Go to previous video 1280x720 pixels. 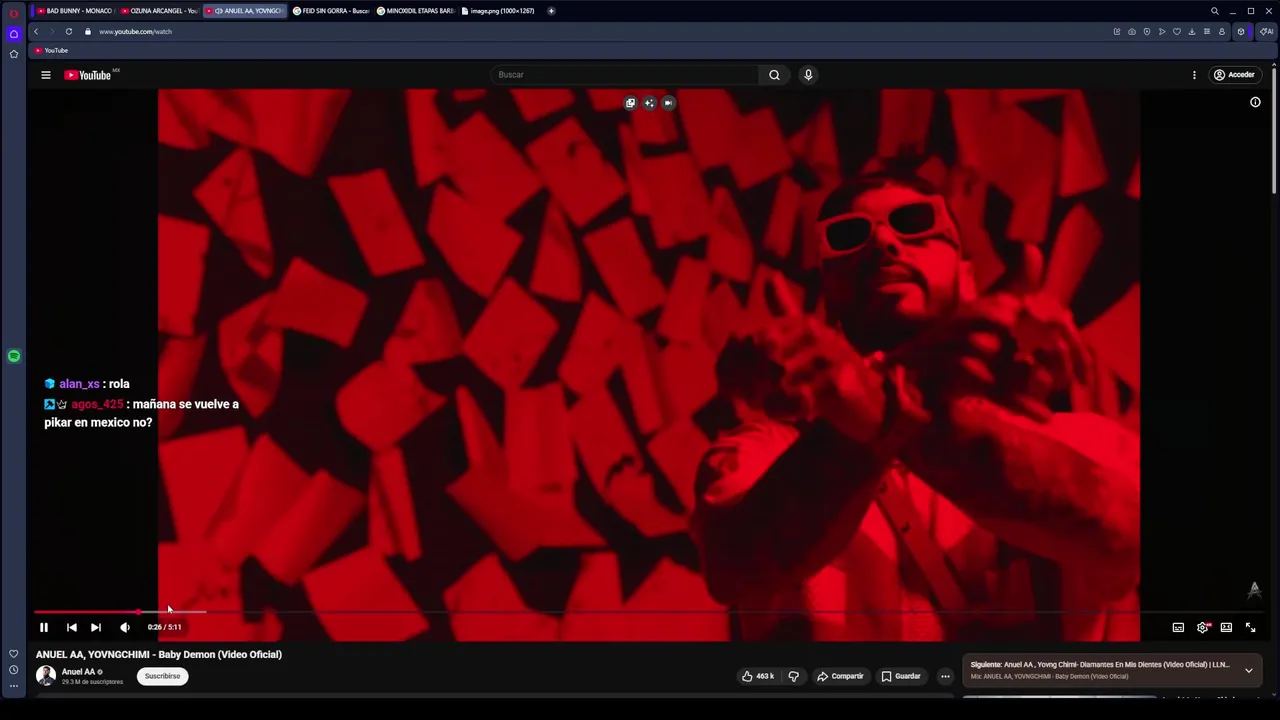coord(72,627)
